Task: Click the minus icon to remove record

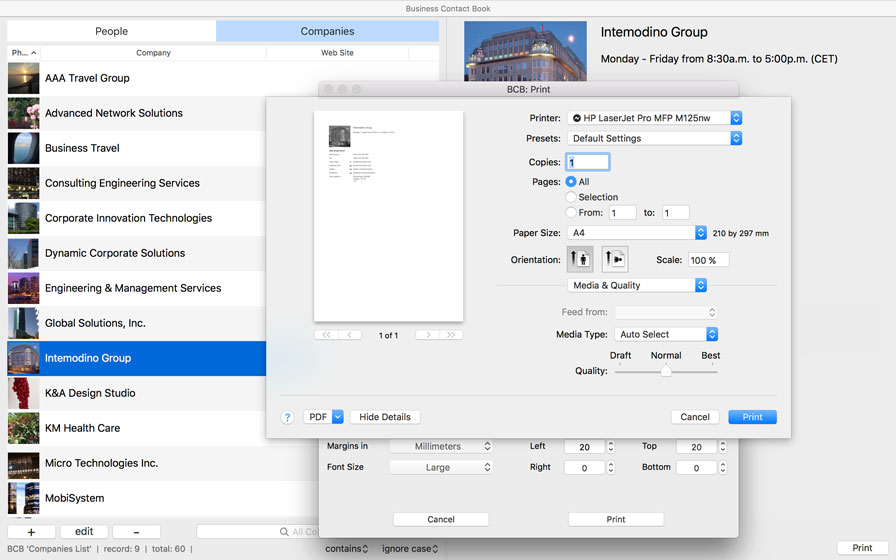Action: 136,532
